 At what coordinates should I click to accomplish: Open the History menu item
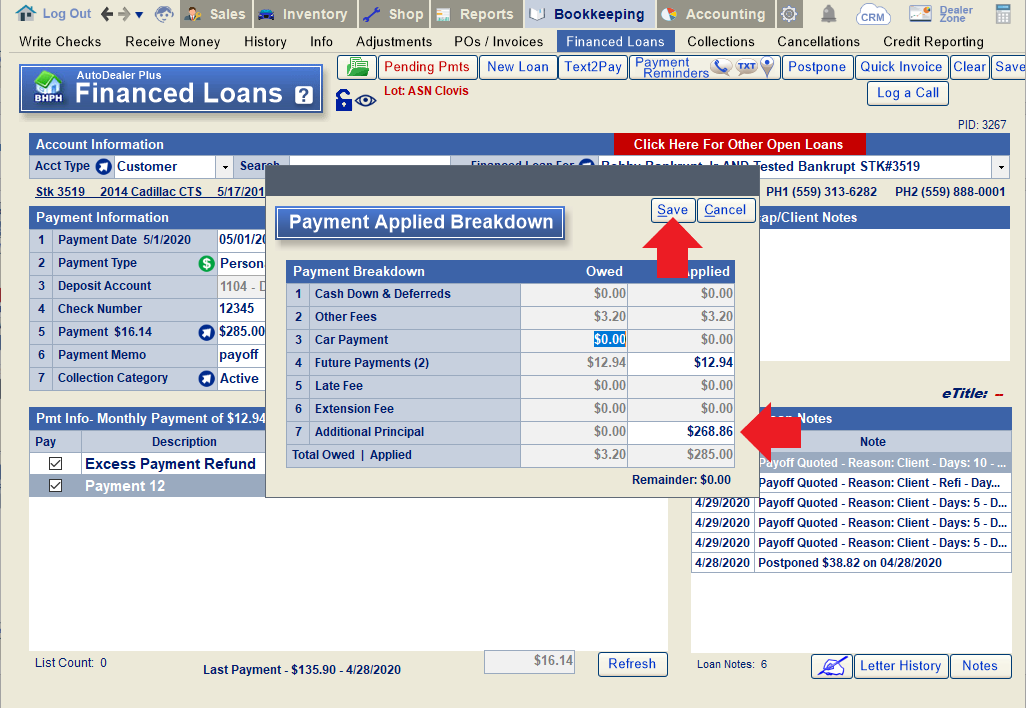pos(265,41)
